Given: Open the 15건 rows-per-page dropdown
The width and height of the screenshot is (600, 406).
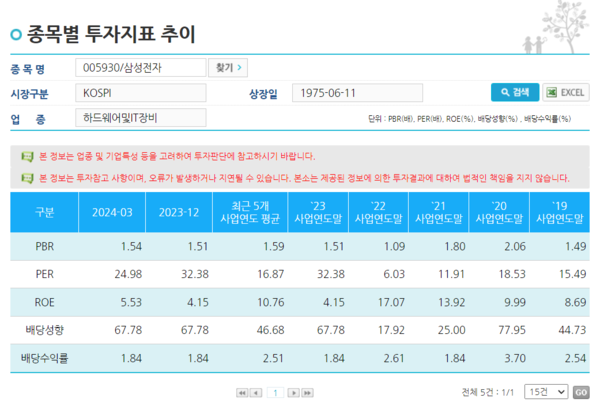Looking at the screenshot, I should coord(546,392).
